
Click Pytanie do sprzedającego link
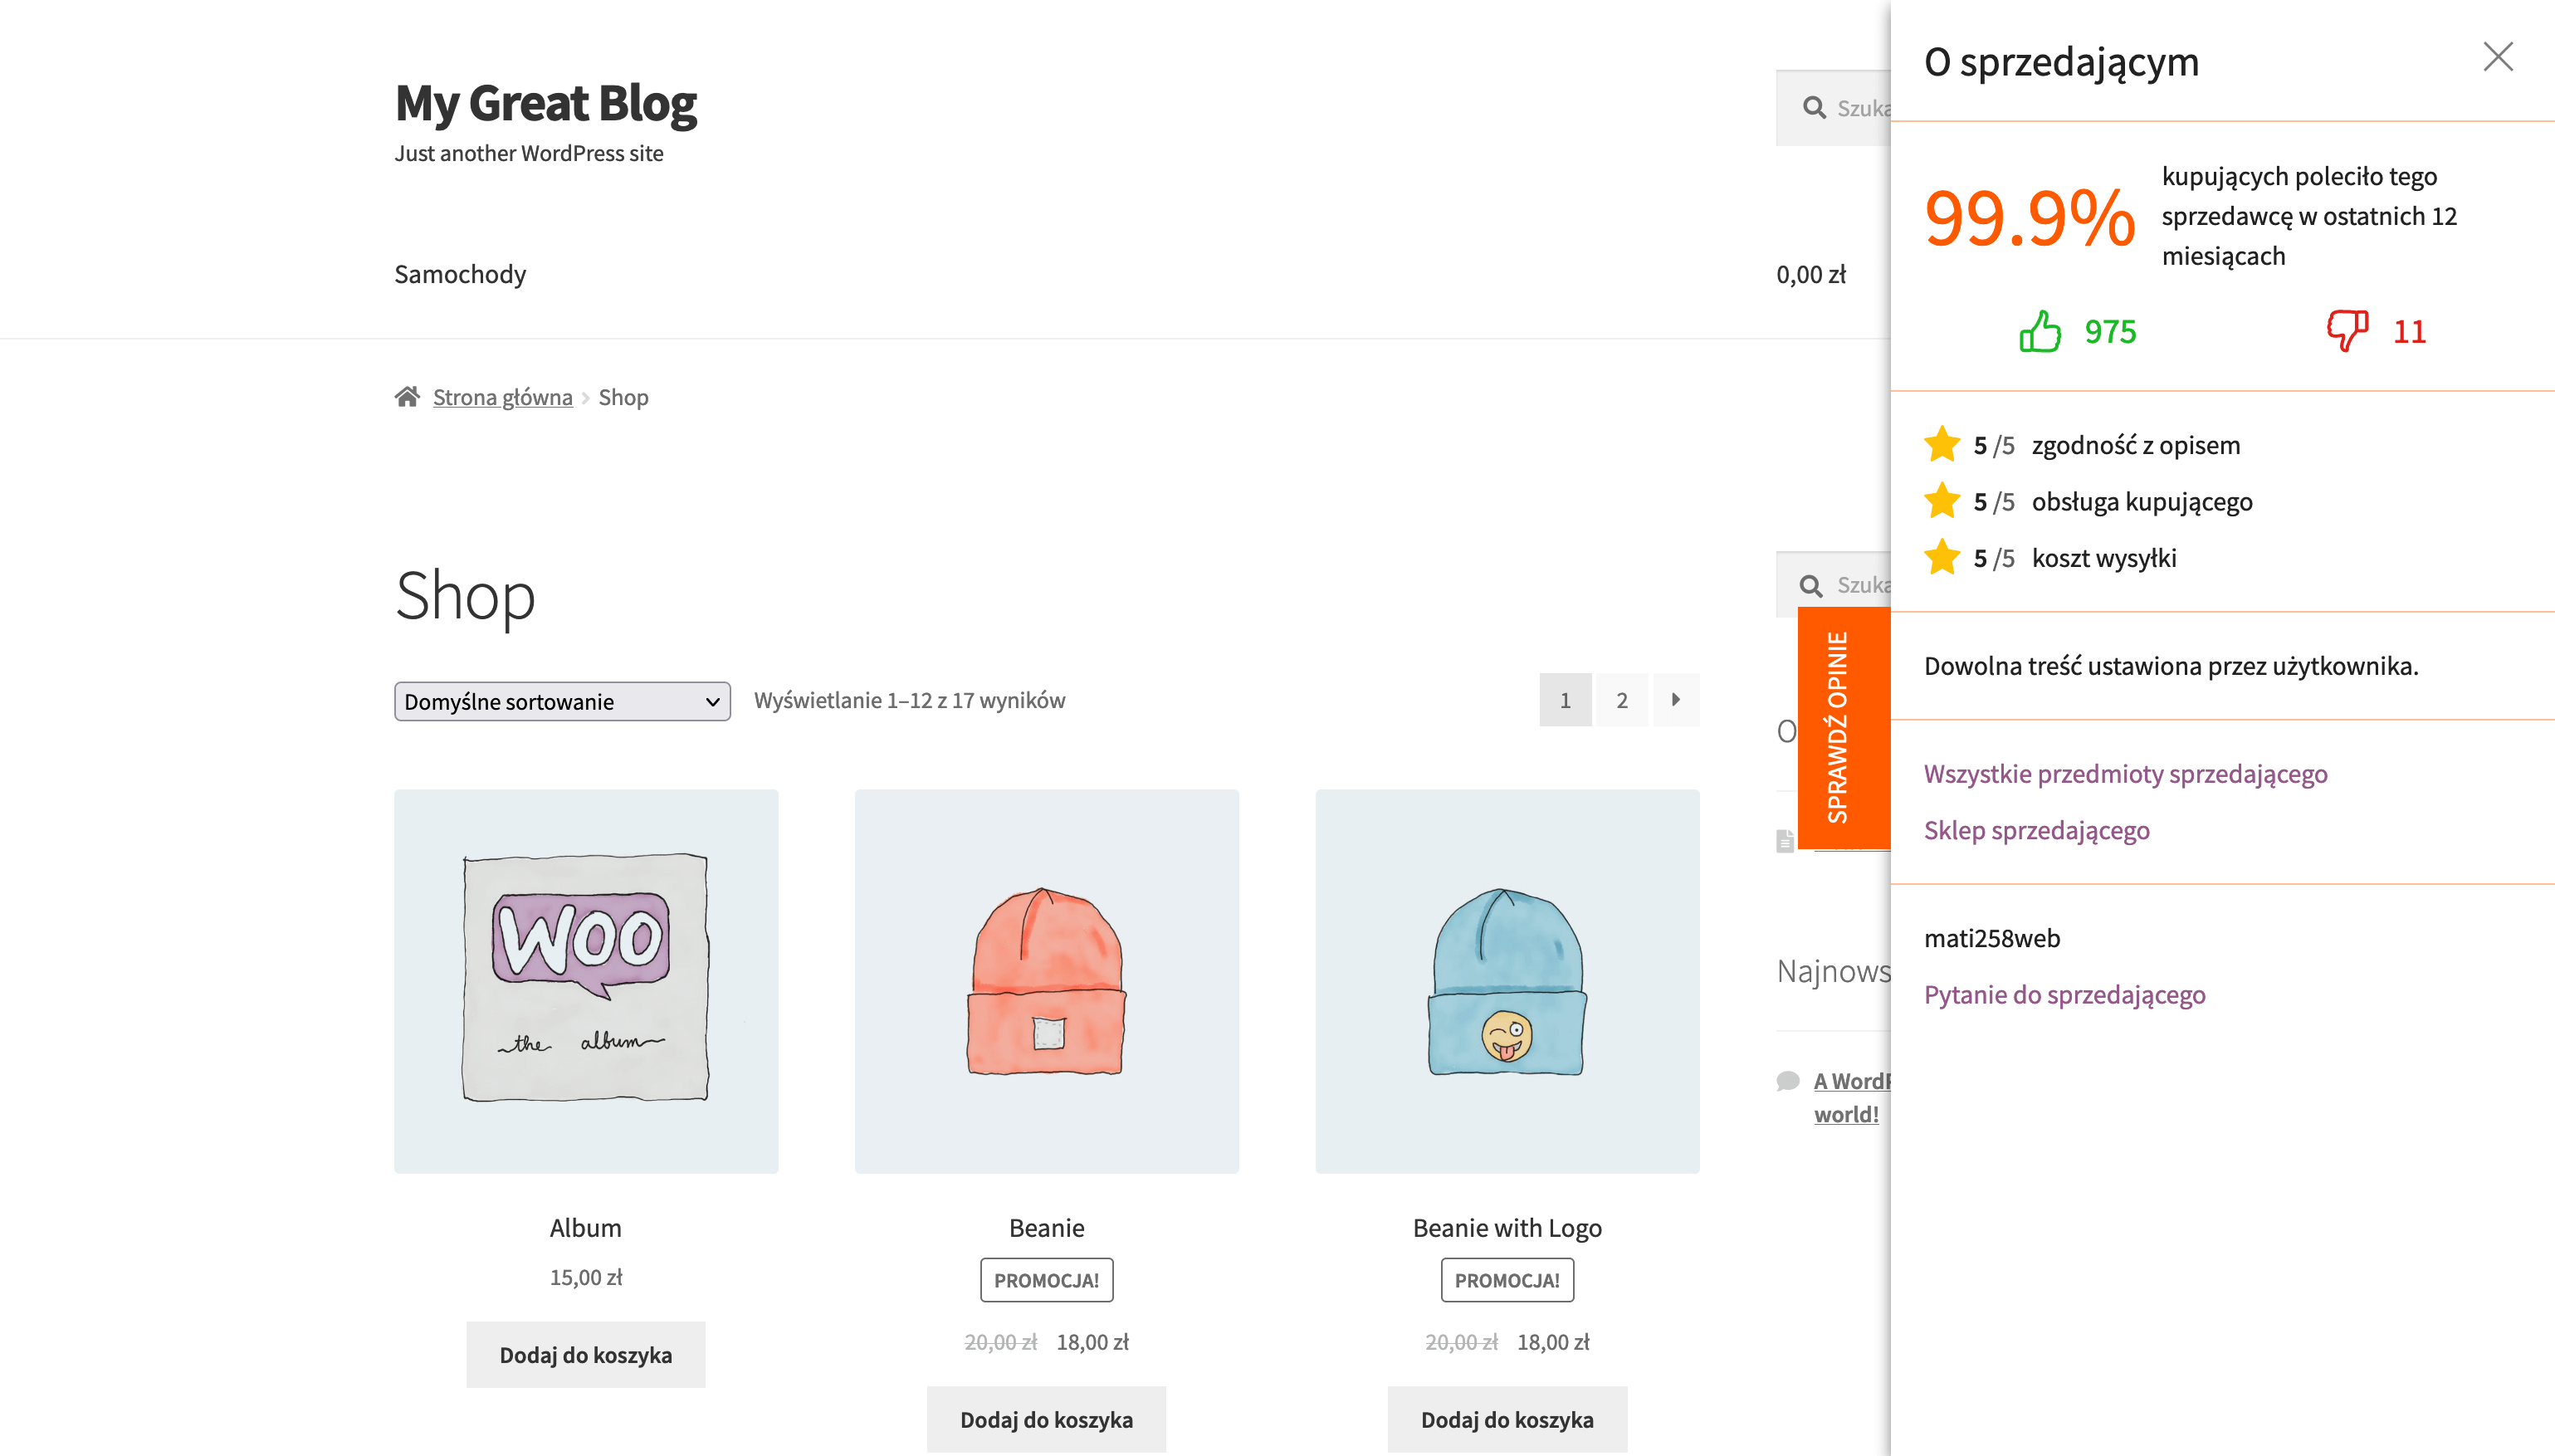(x=2064, y=994)
